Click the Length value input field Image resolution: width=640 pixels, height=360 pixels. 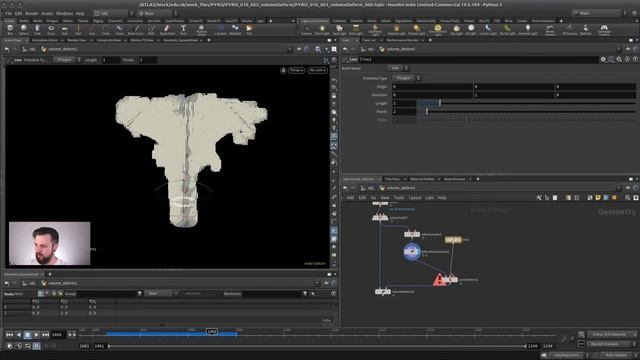[404, 103]
